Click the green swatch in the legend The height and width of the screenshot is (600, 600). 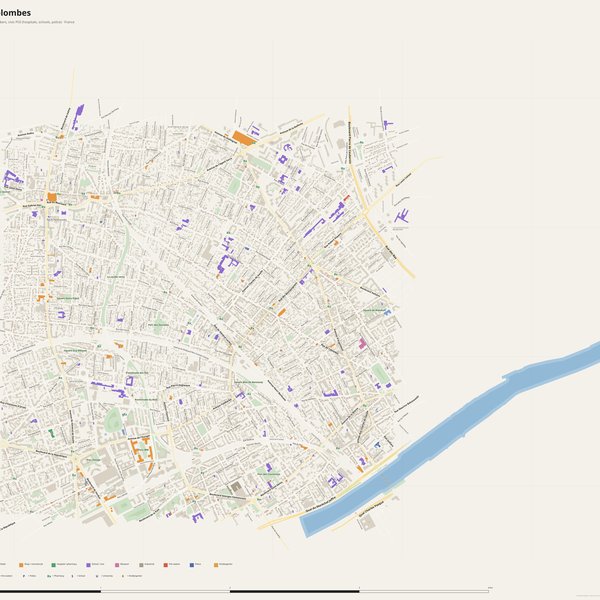54,565
